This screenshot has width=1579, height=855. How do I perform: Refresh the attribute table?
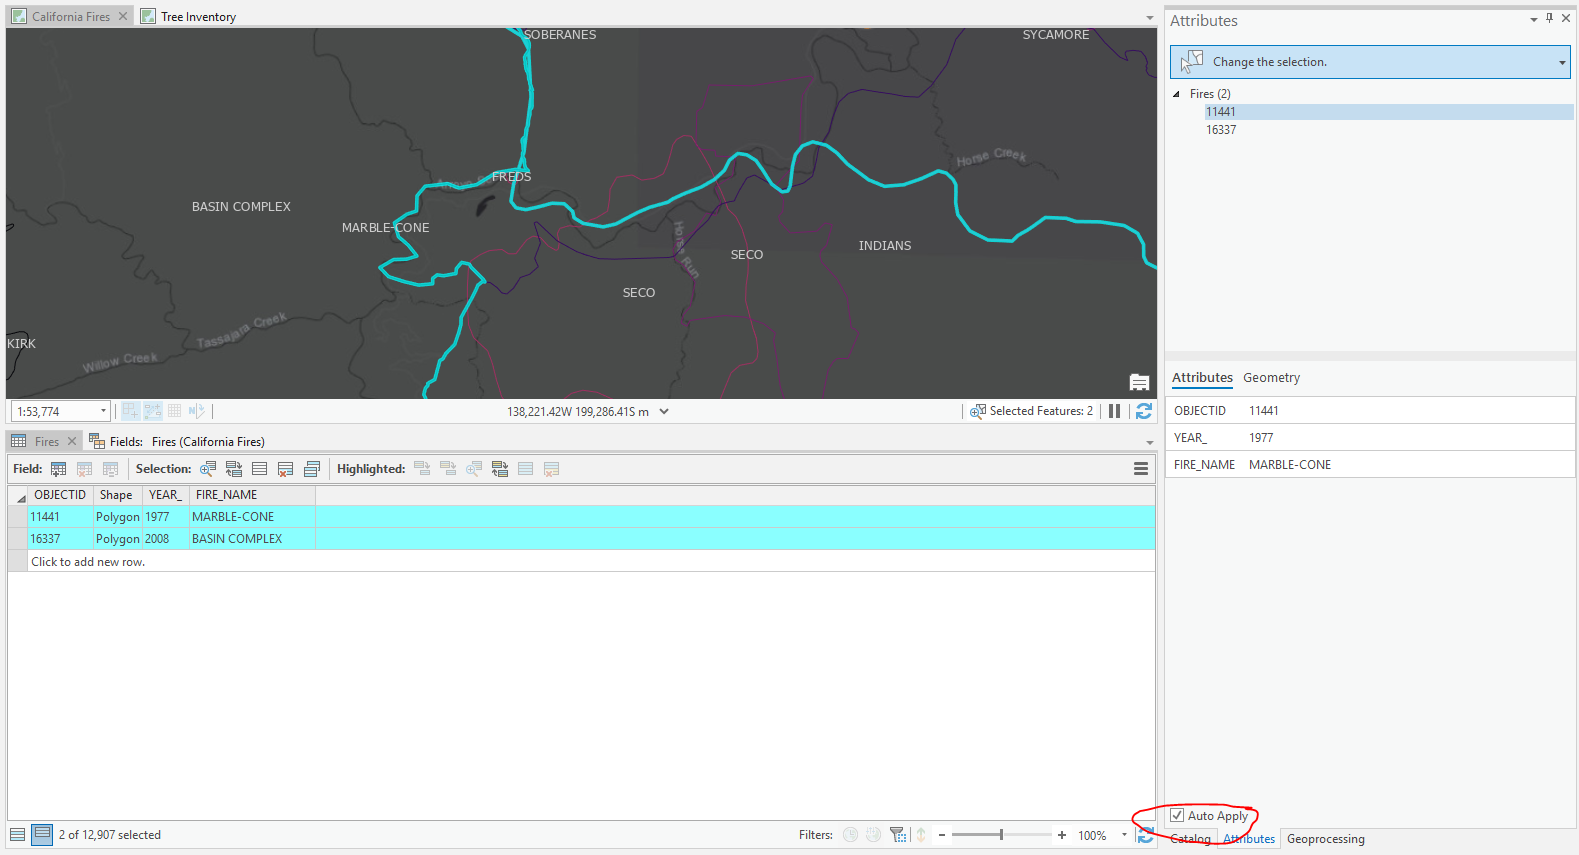[1146, 835]
